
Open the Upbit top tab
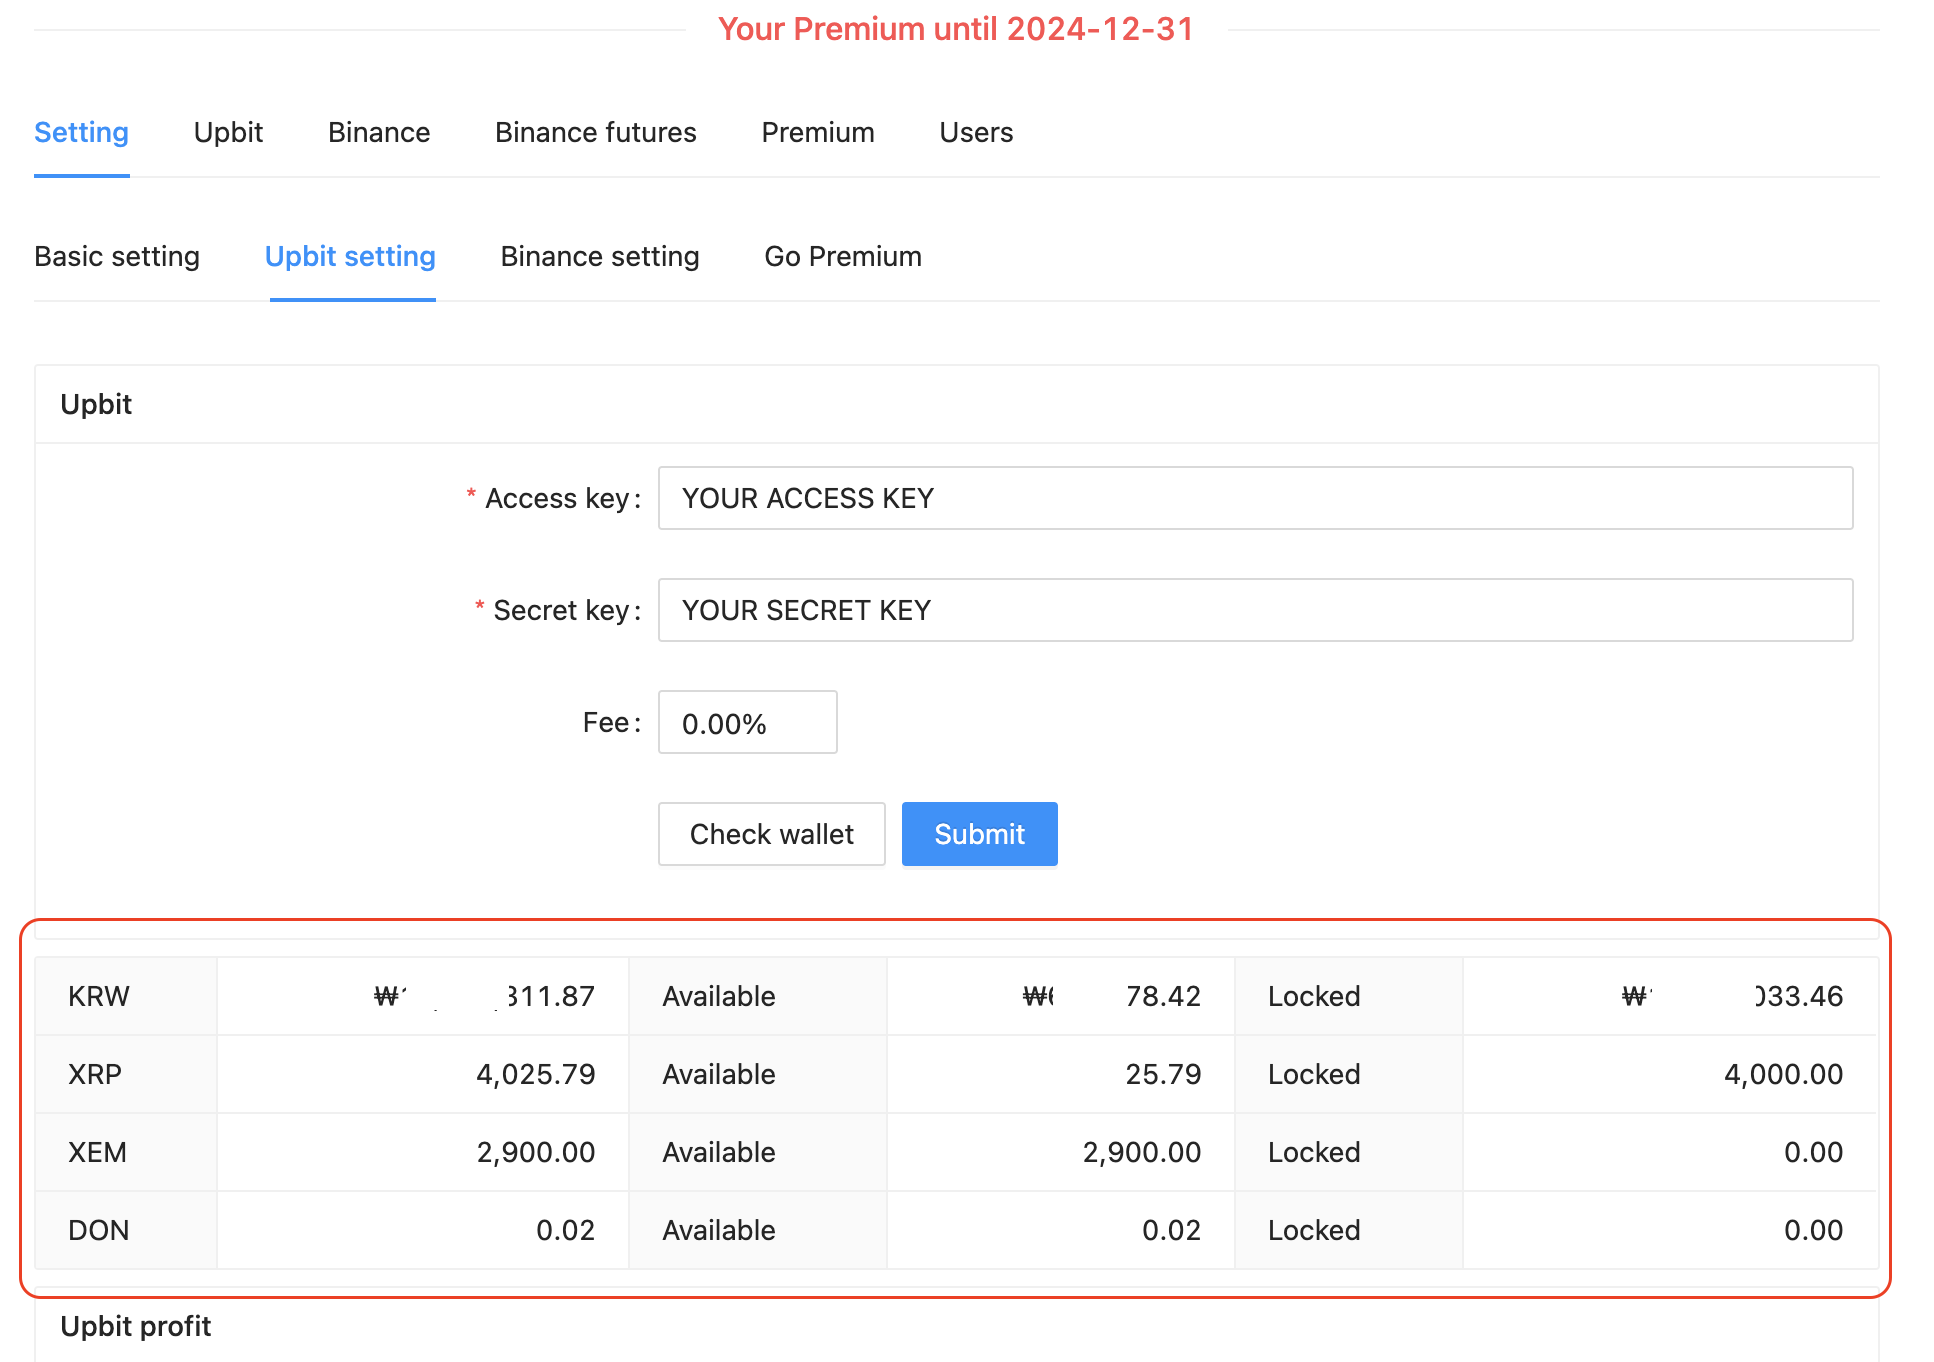228,132
